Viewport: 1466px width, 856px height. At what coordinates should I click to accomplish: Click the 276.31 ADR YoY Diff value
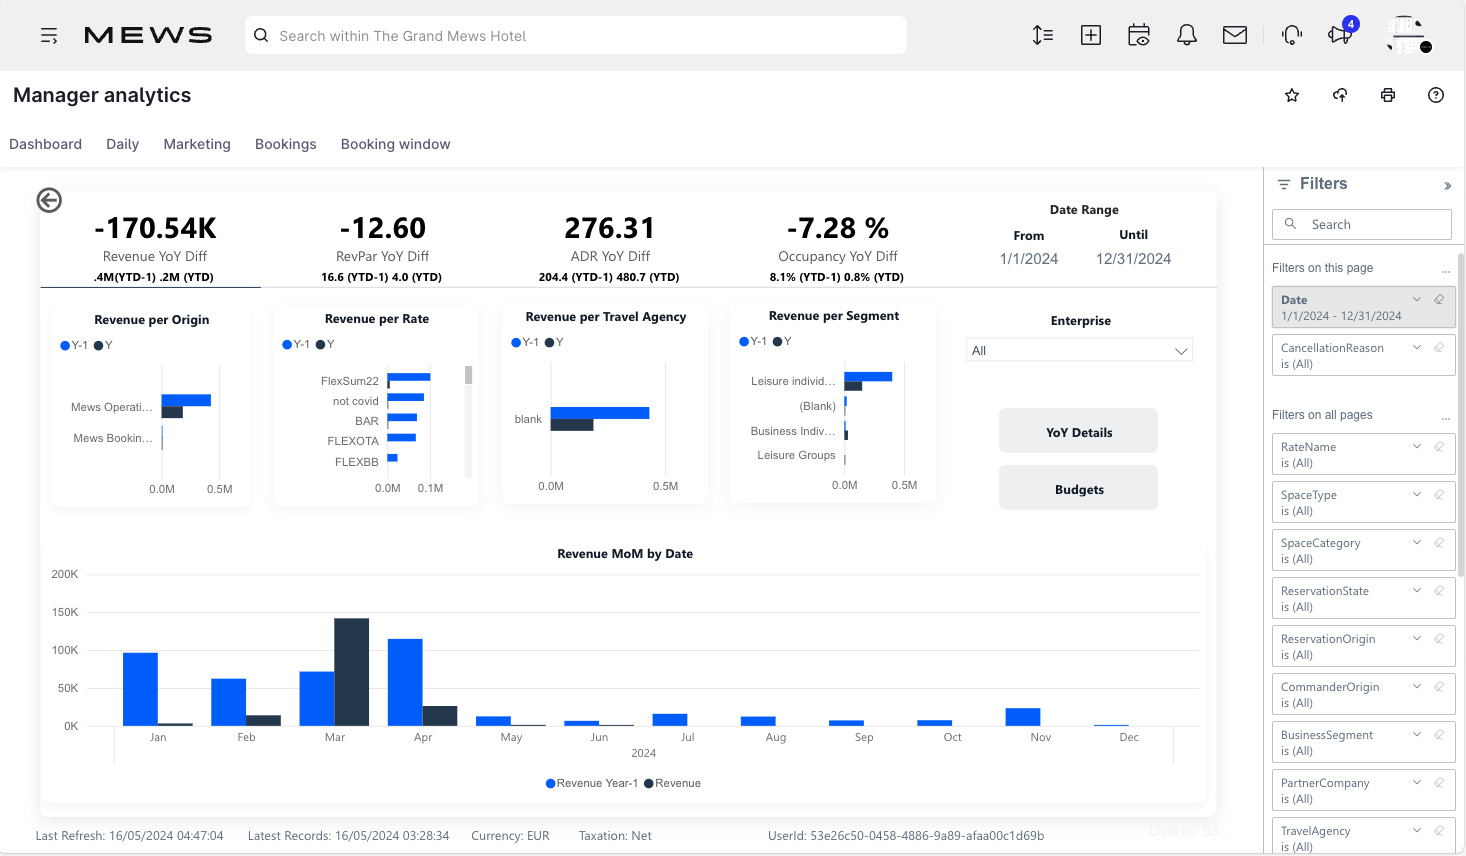[610, 228]
